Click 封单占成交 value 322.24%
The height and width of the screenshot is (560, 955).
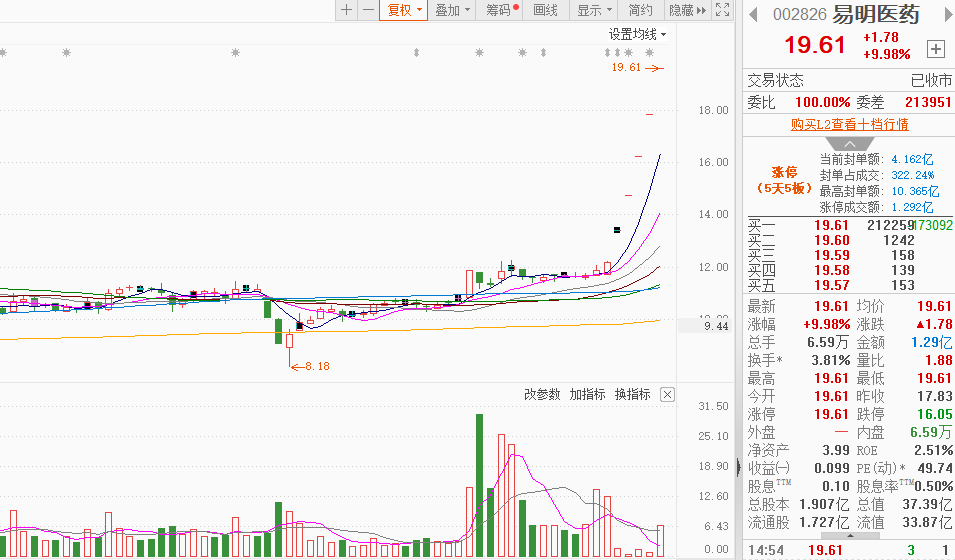click(x=912, y=175)
